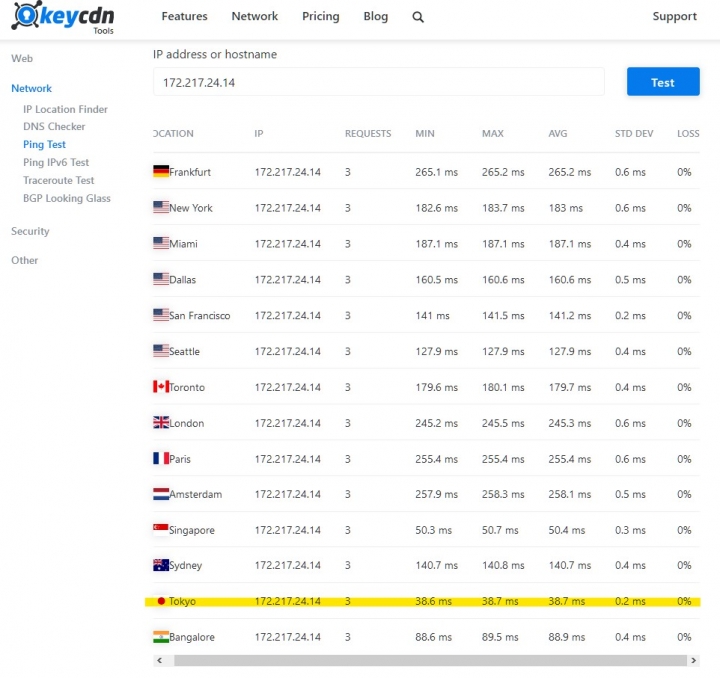Click the Amsterdam Netherlands flag icon
Screen dimensions: 720x678
(161, 494)
